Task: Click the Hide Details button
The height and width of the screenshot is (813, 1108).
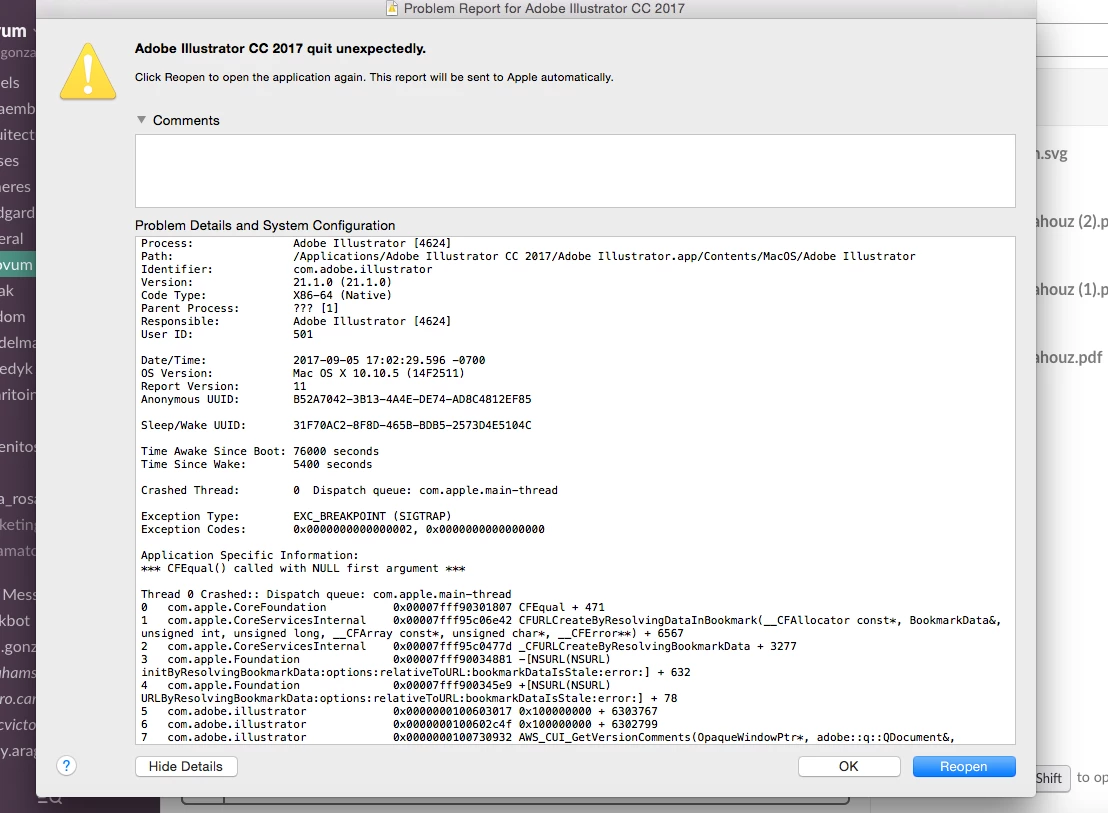Action: 186,766
